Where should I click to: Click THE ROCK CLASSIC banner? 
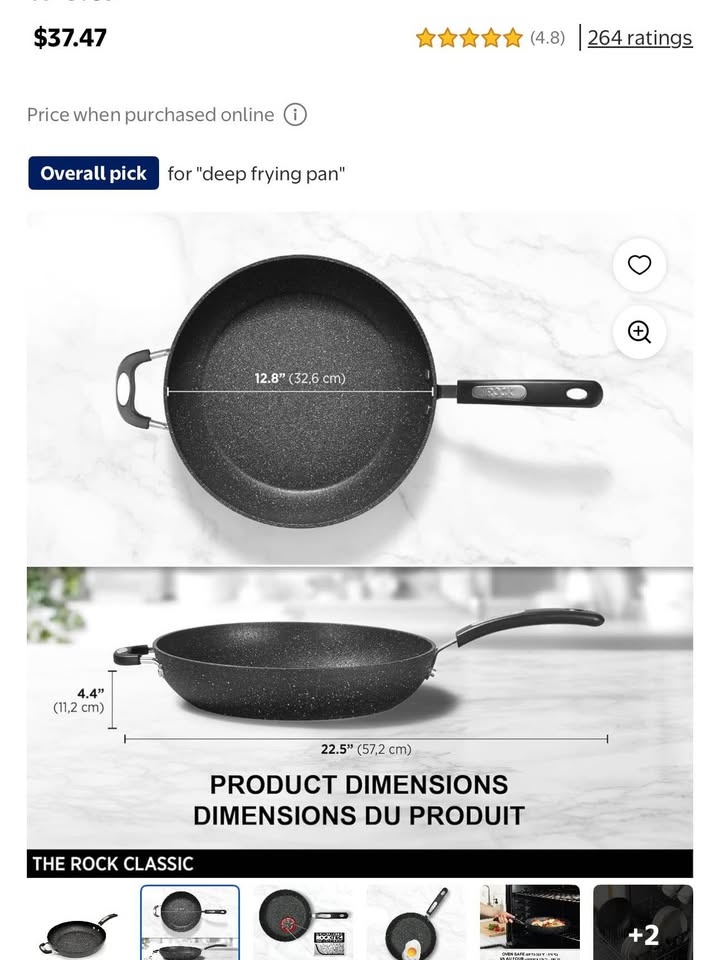click(360, 863)
